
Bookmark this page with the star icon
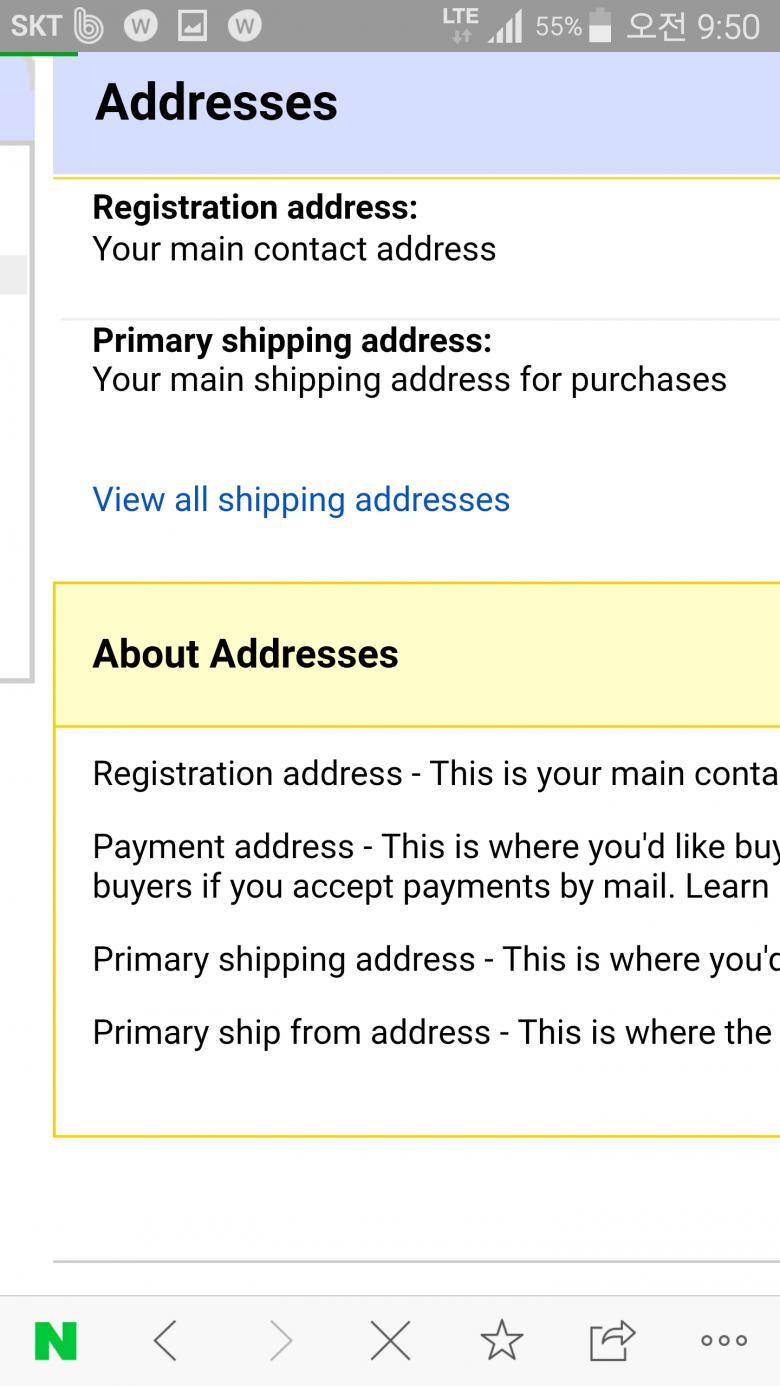pos(501,1341)
